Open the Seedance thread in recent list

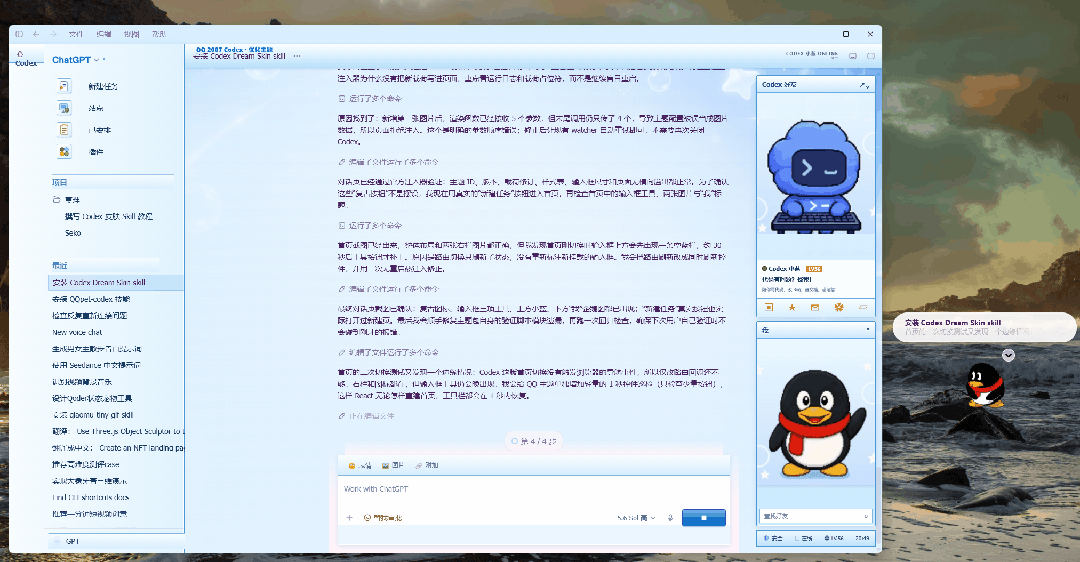tap(96, 365)
